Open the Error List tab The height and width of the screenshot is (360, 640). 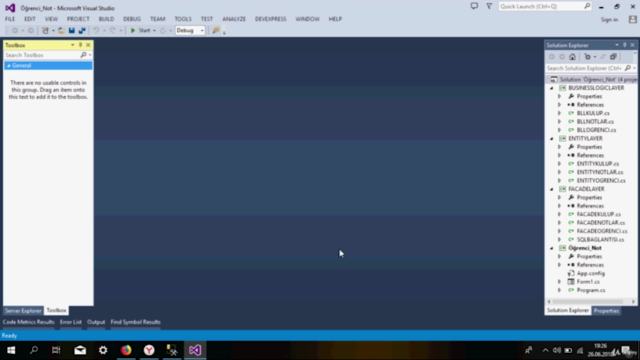click(x=71, y=322)
